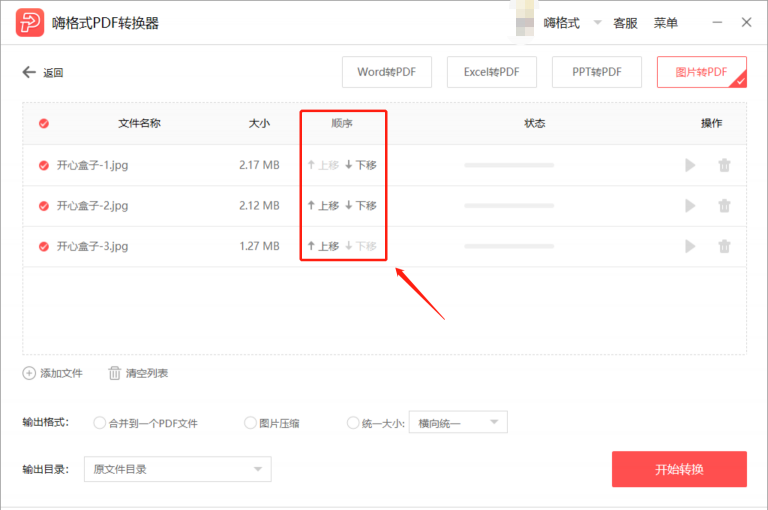Click the 清空列表 label
Image resolution: width=768 pixels, height=510 pixels.
point(147,373)
